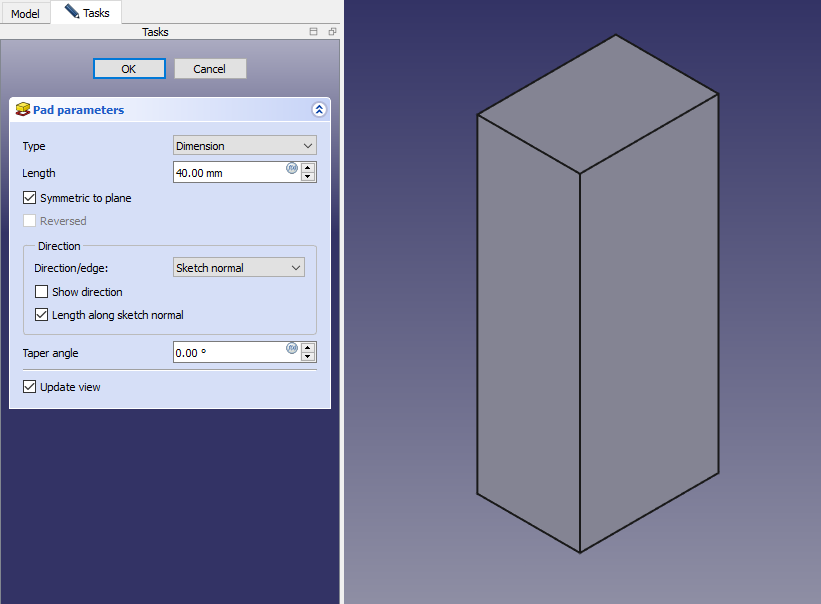Enable the Show direction checkbox
821x604 pixels.
tap(41, 292)
